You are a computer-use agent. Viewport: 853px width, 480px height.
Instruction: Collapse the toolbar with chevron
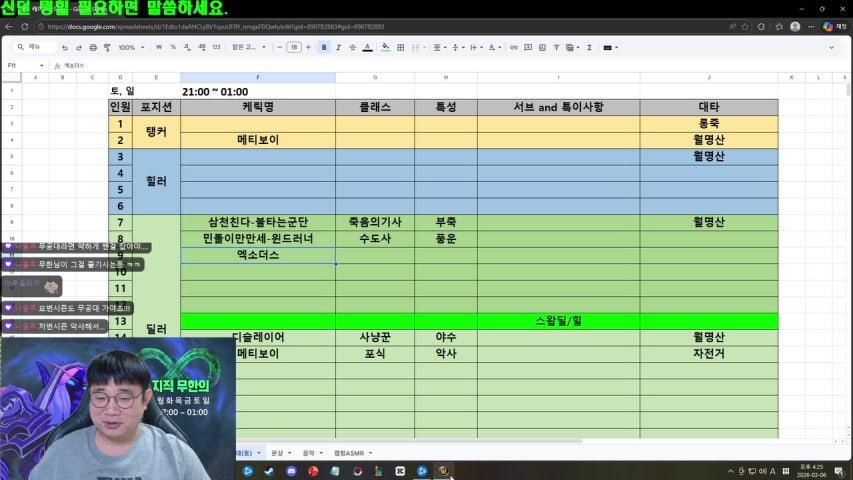pos(832,47)
